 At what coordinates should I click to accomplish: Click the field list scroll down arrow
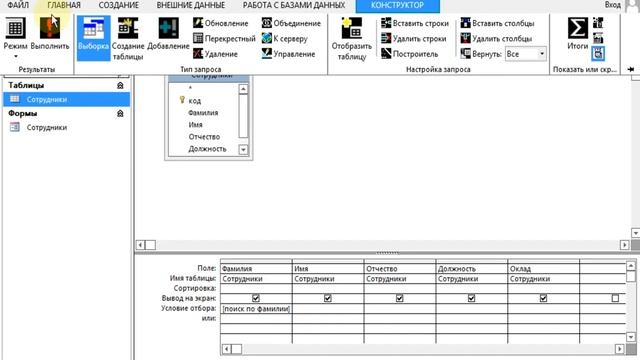243,149
